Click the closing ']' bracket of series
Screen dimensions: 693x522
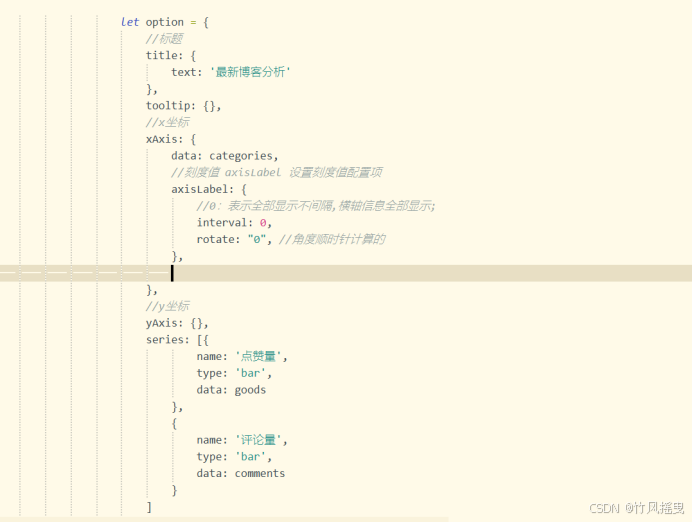(149, 507)
